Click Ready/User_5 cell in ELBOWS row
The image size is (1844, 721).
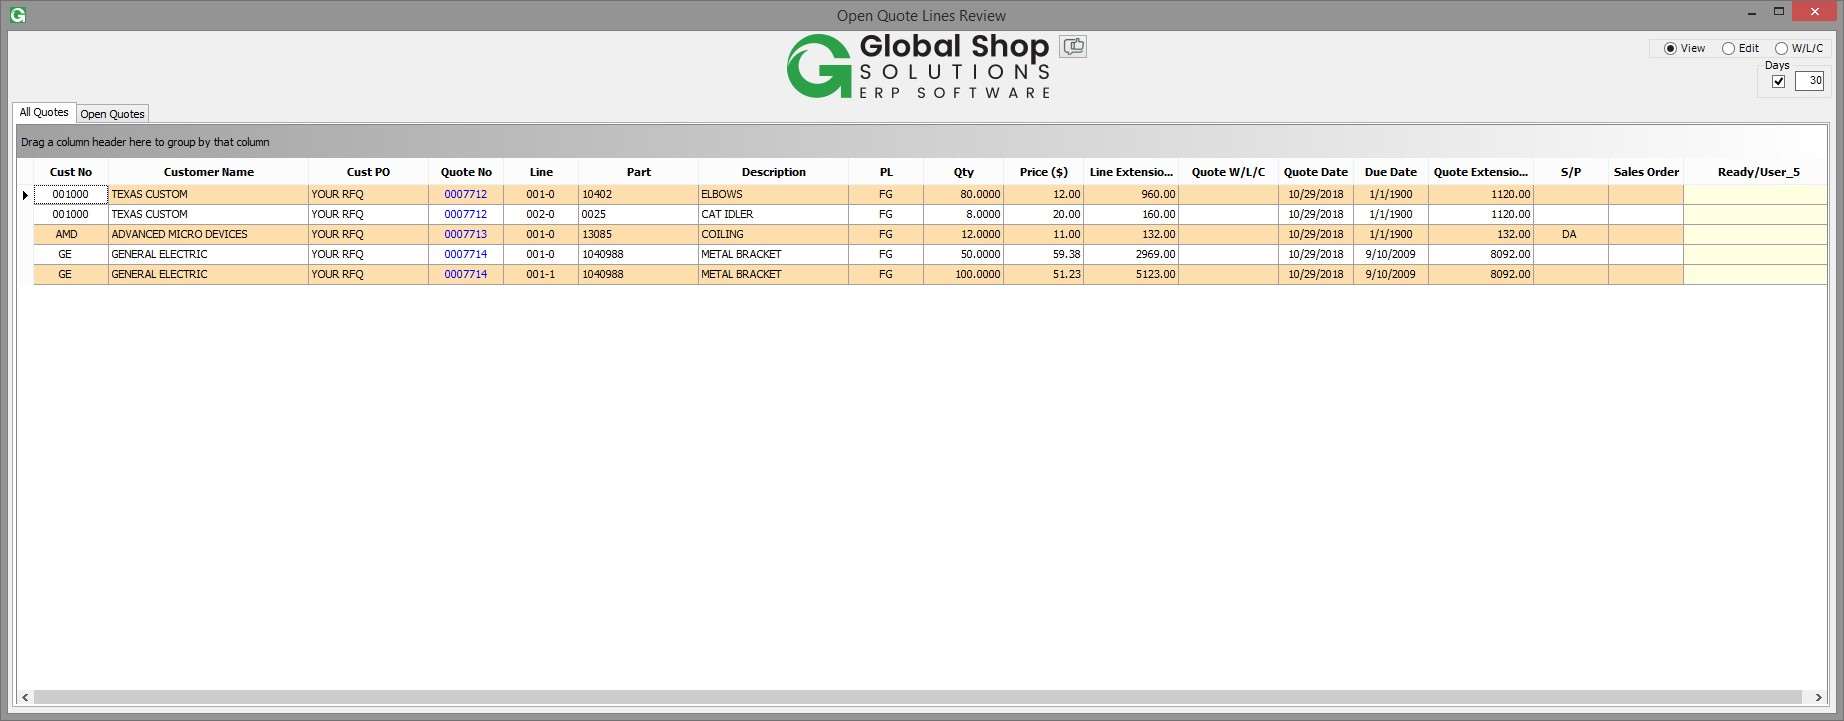tap(1756, 194)
